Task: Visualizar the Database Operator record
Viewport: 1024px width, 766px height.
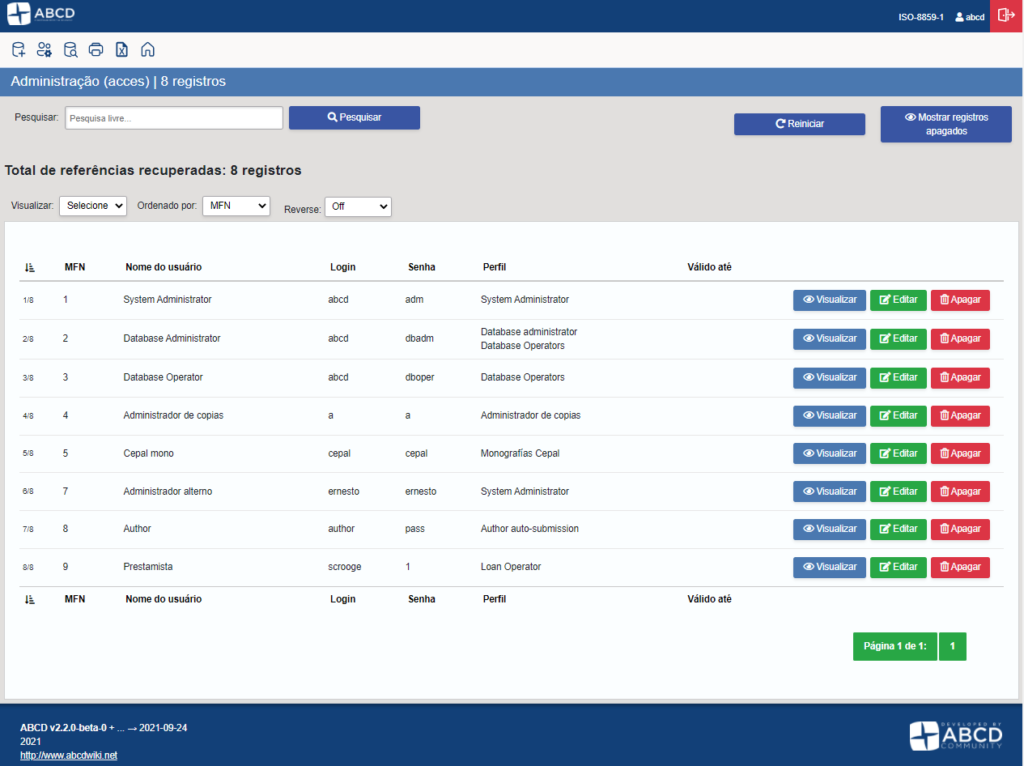Action: click(829, 377)
